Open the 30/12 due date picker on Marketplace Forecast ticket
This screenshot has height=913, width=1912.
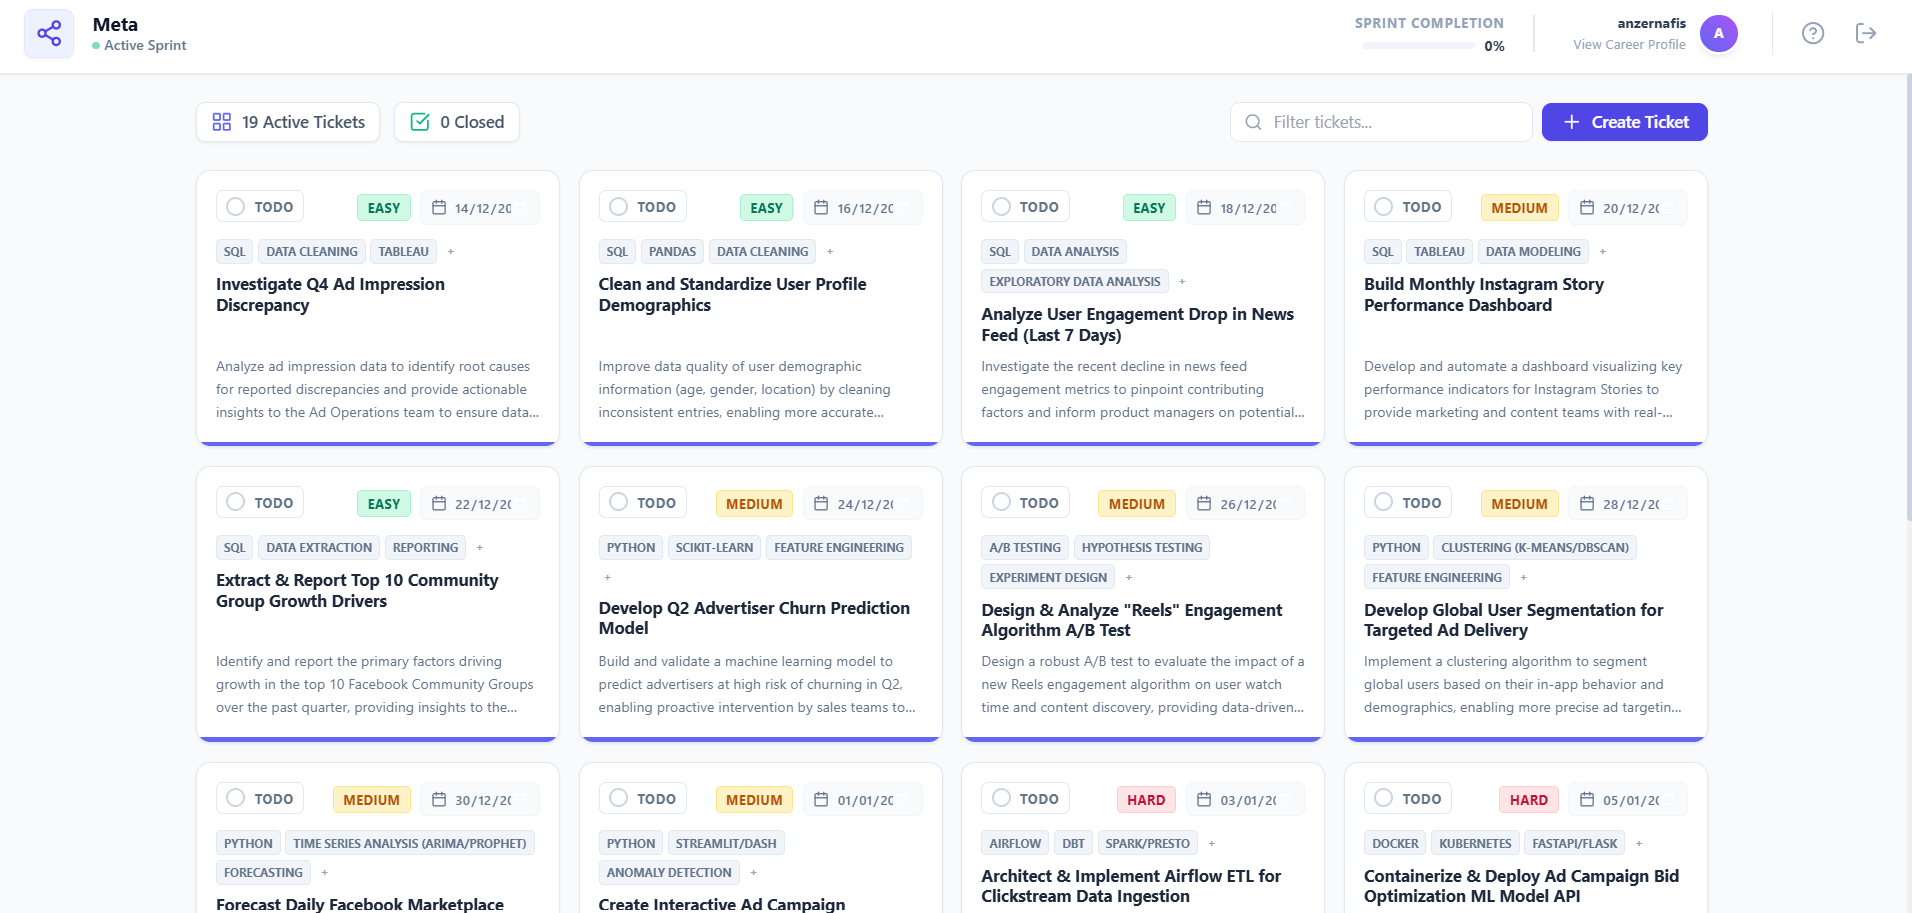[x=480, y=800]
